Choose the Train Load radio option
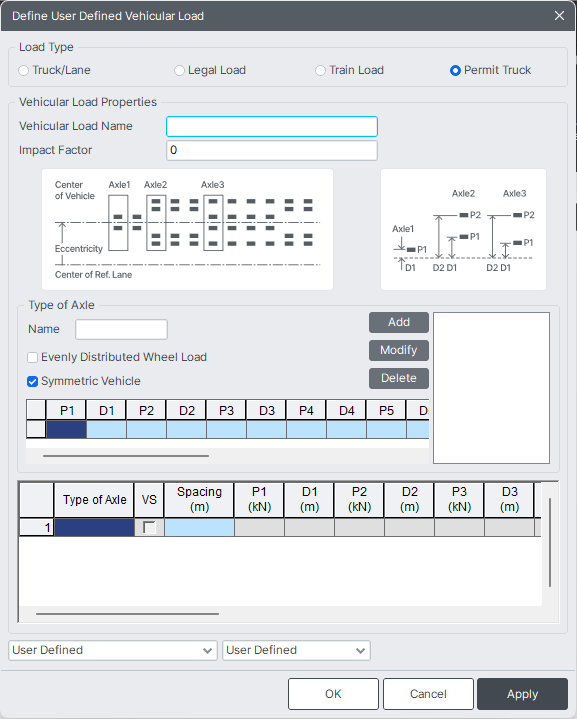577x719 pixels. (320, 71)
